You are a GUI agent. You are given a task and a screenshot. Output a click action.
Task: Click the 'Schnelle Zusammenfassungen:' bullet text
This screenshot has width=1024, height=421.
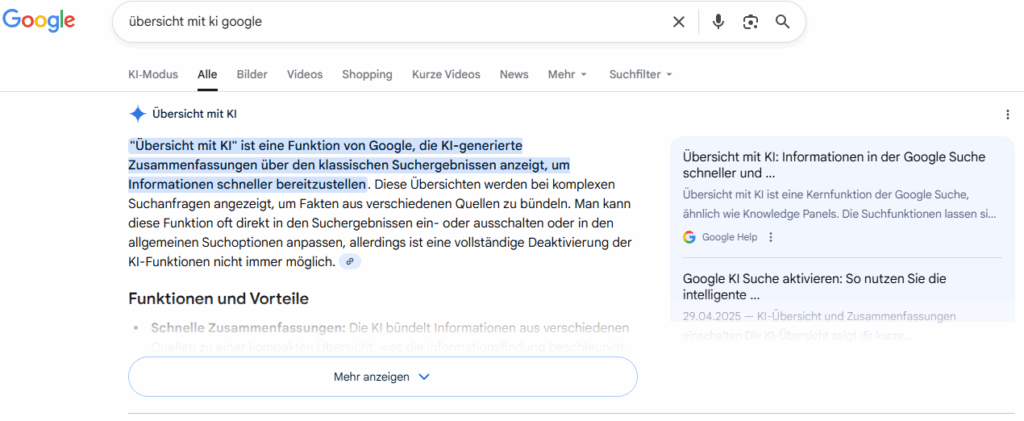click(x=248, y=327)
